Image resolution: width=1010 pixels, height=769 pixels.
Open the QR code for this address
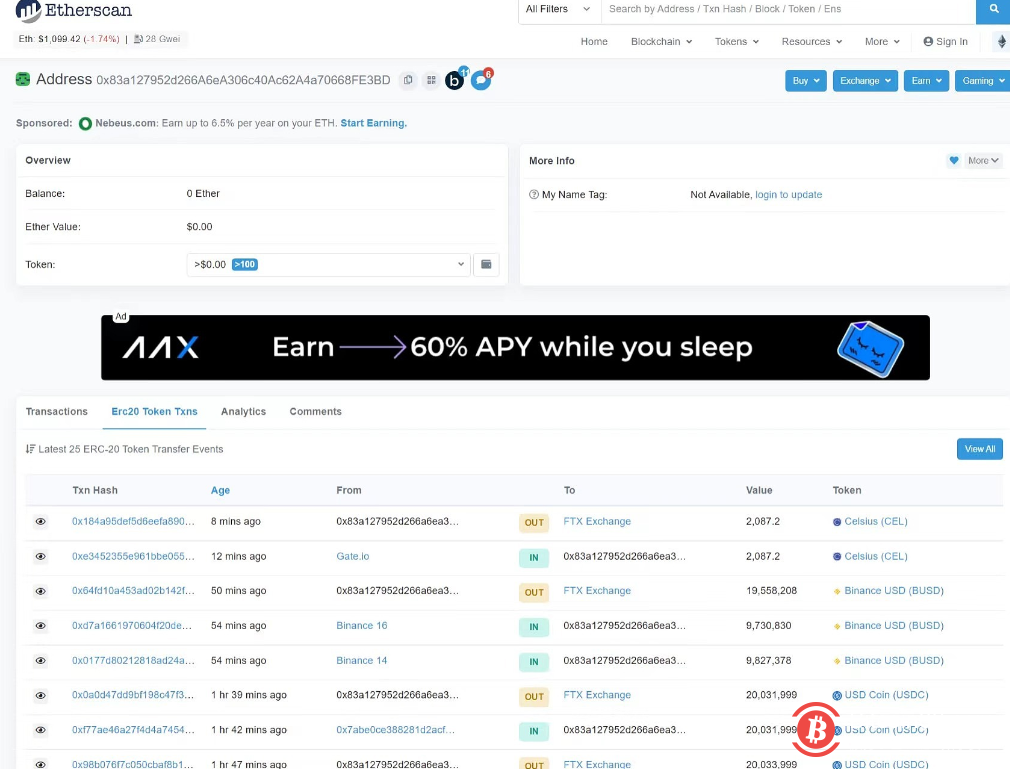pos(433,79)
